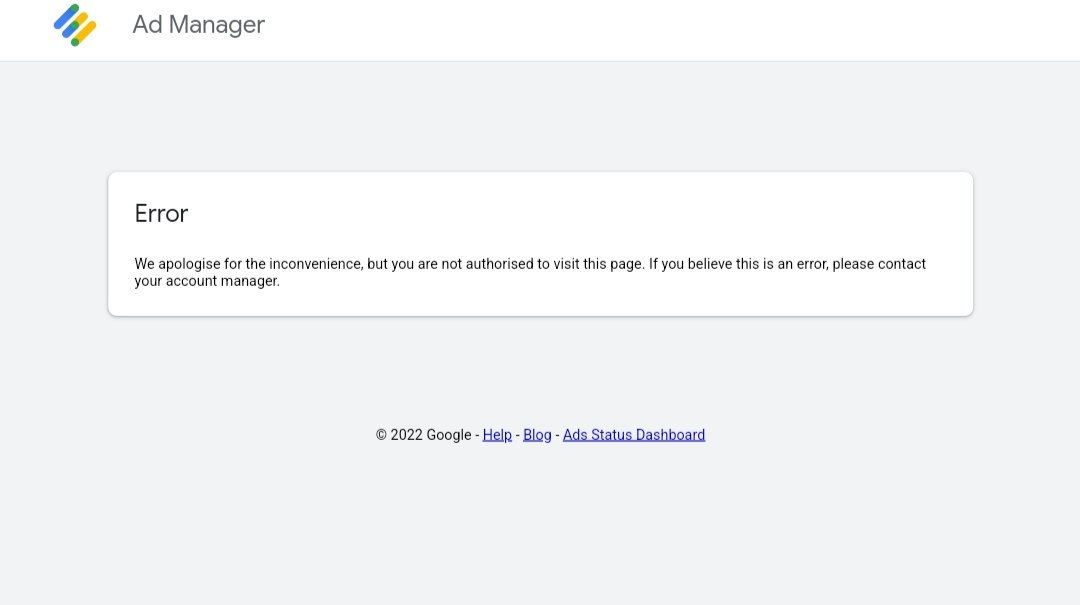The image size is (1080, 605).
Task: Click the "Ad Manager" header title
Action: [x=198, y=25]
